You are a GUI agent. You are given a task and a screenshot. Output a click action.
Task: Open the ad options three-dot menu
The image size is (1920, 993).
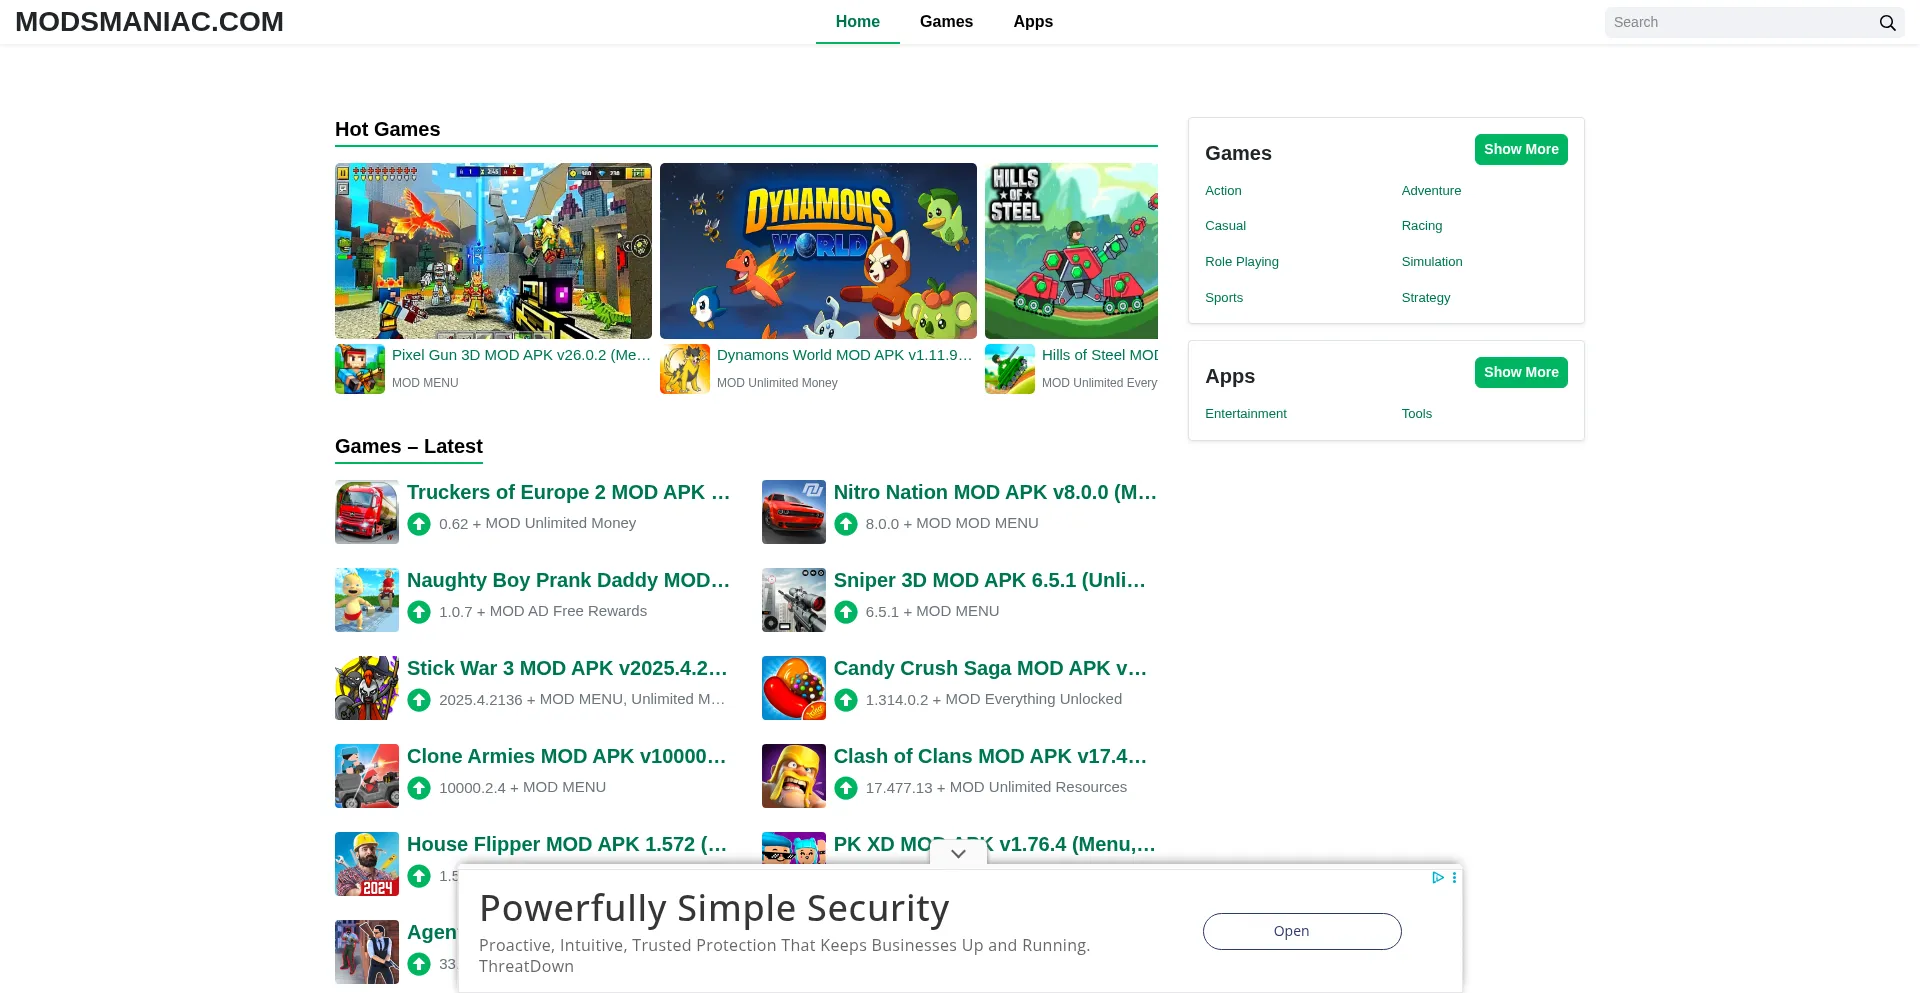click(1454, 877)
